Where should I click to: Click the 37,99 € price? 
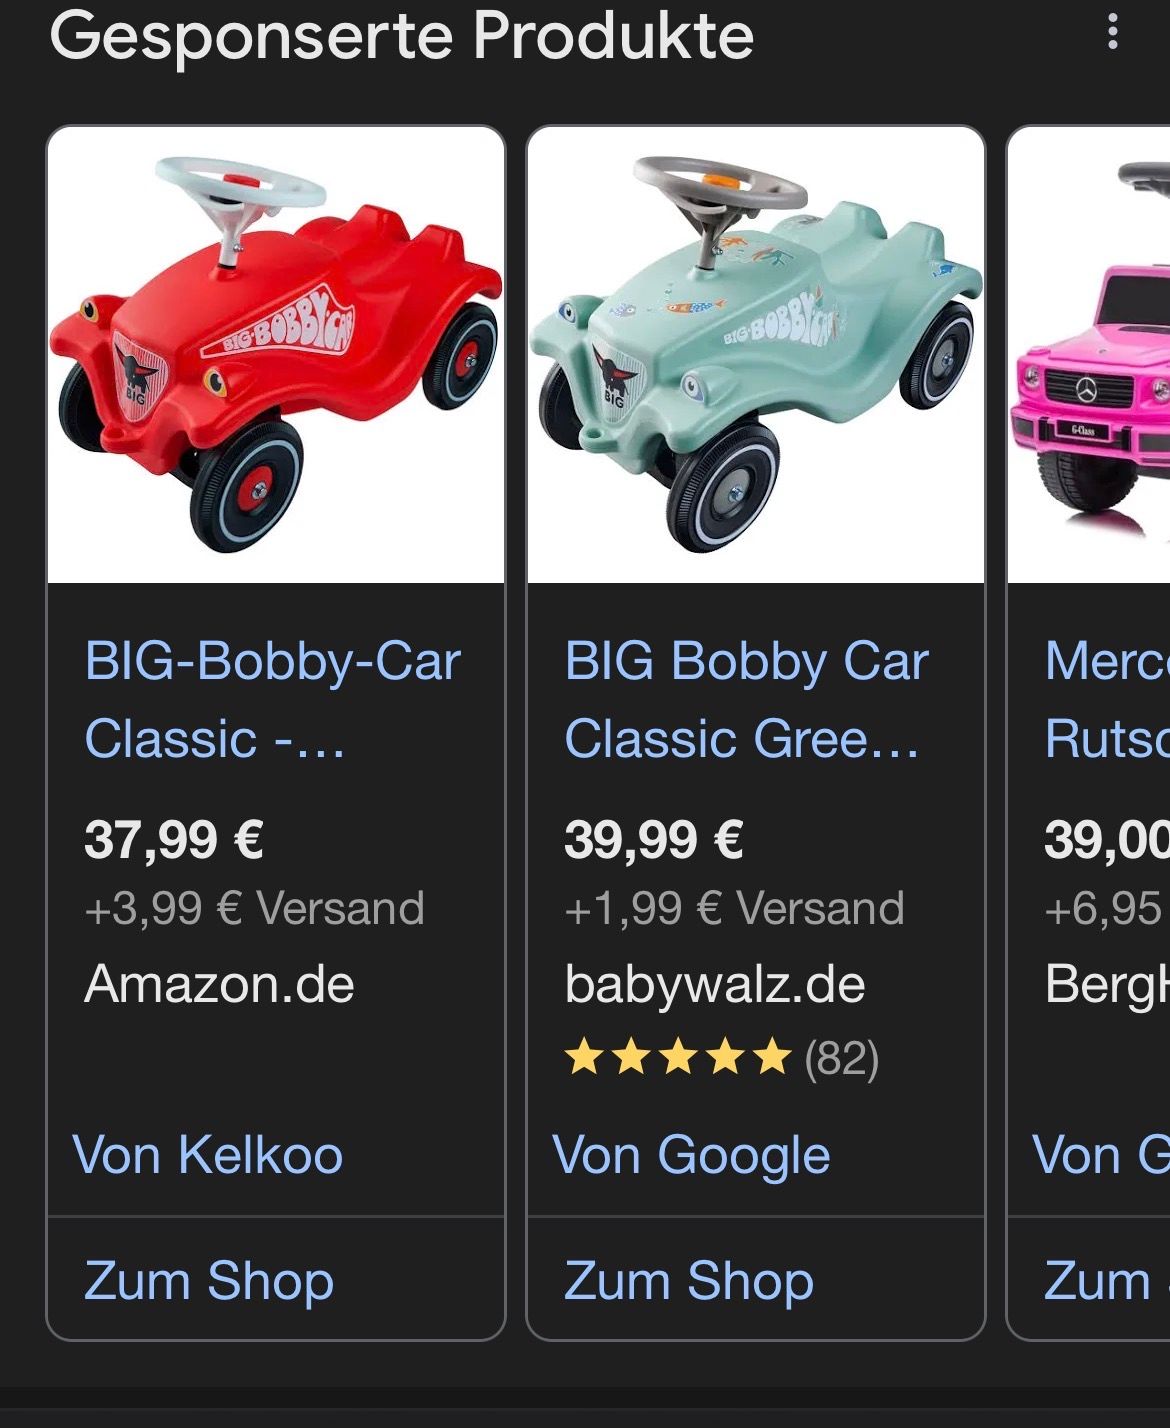(174, 839)
